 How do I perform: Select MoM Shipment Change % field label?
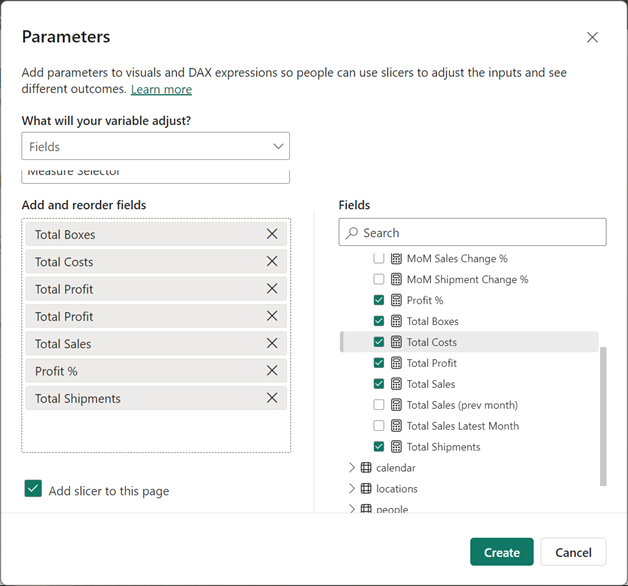[467, 279]
